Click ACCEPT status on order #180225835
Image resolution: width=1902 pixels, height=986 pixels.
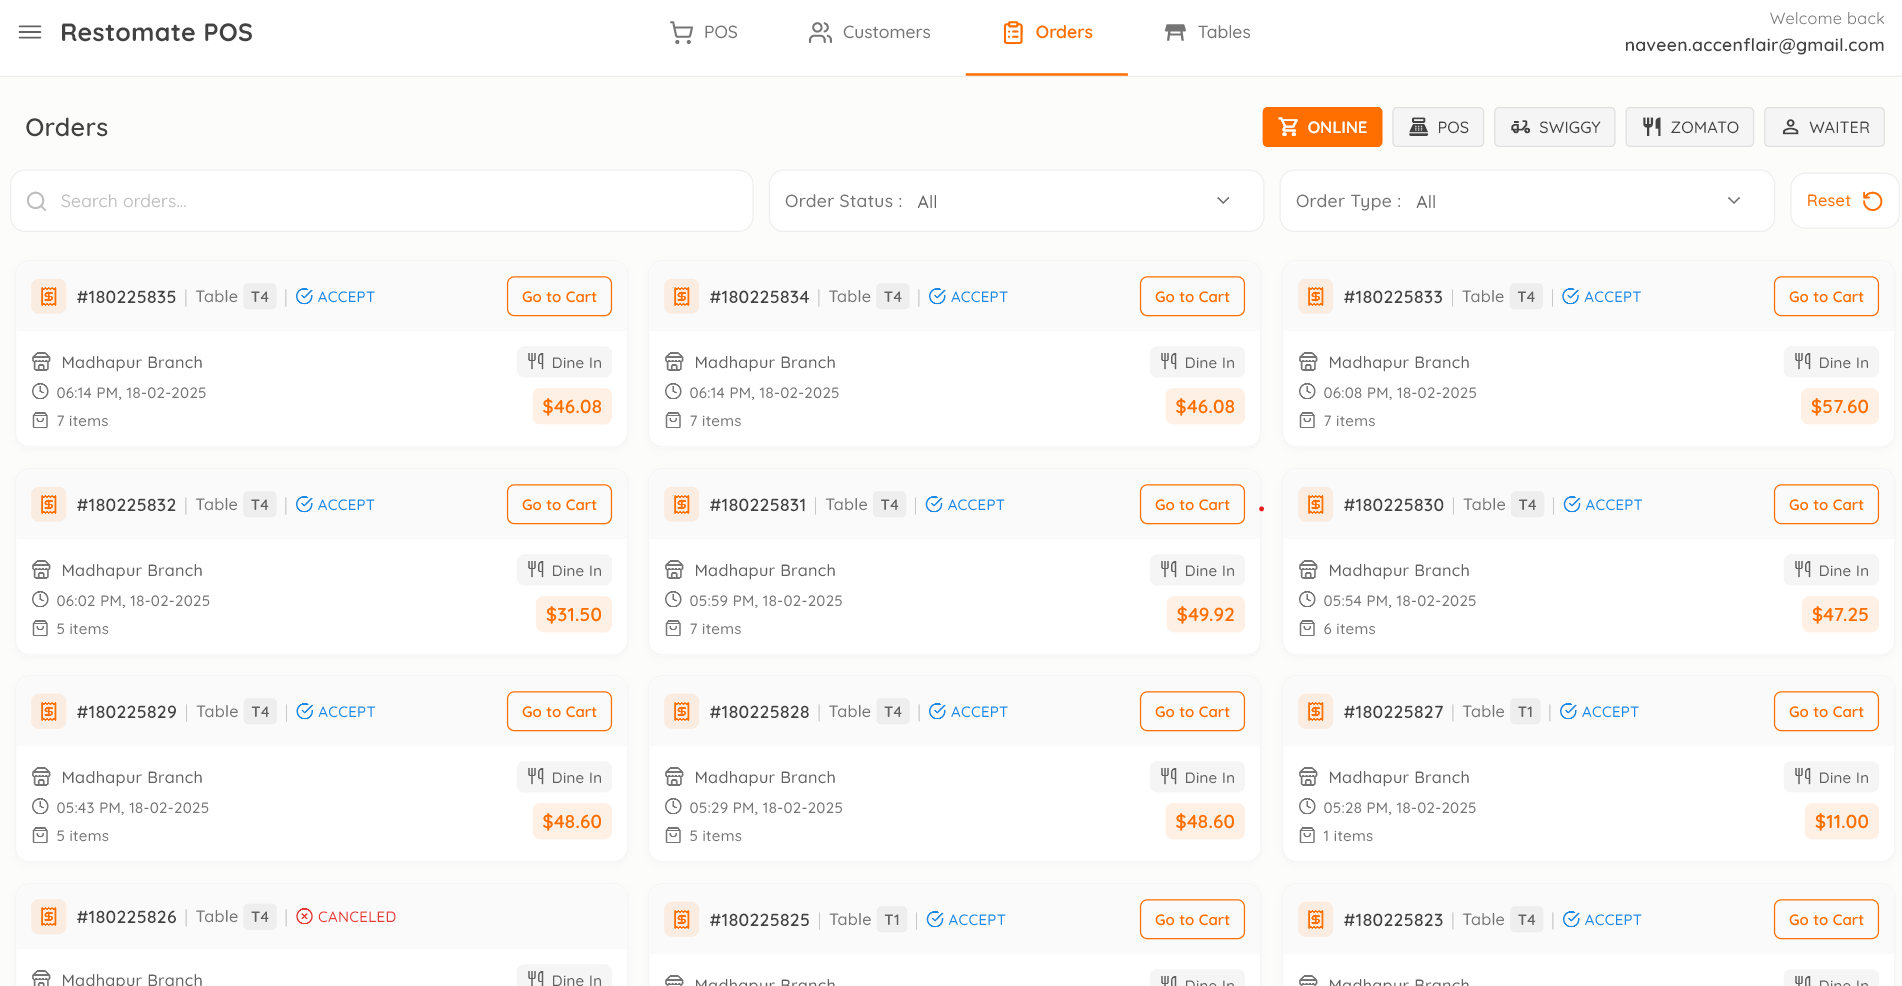click(335, 296)
